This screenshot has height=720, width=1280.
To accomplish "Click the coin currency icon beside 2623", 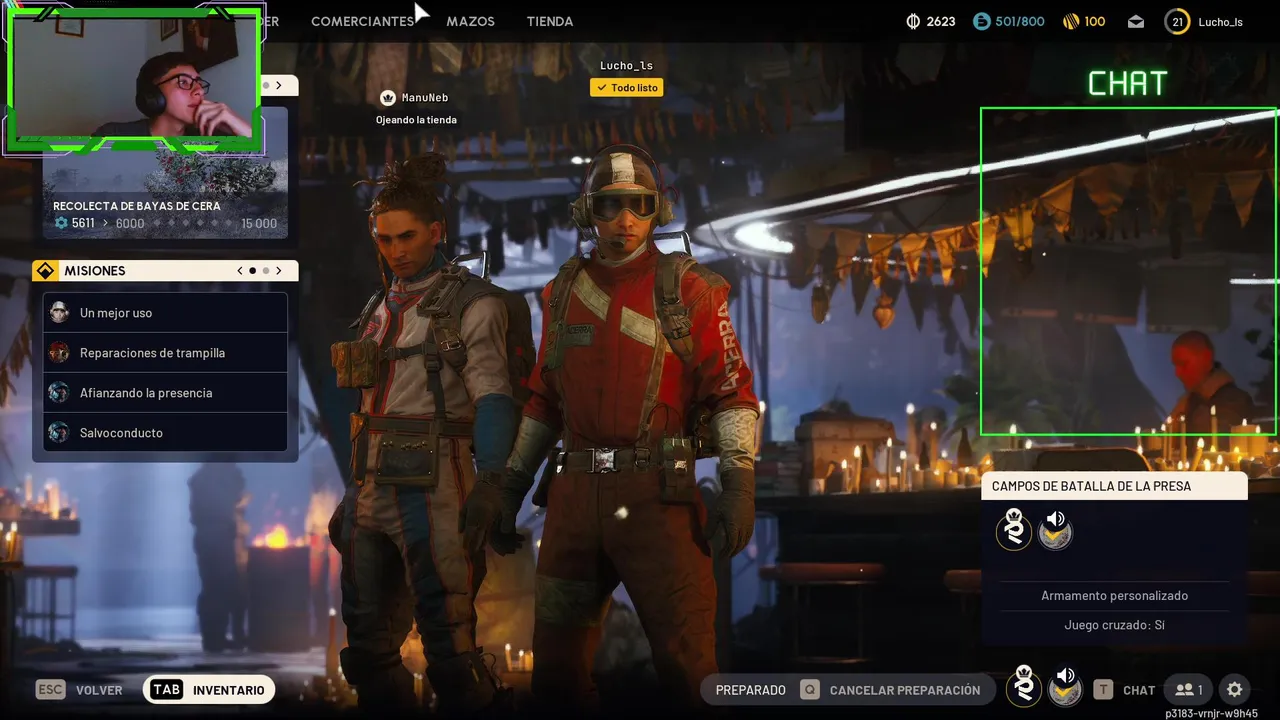I will pos(912,21).
